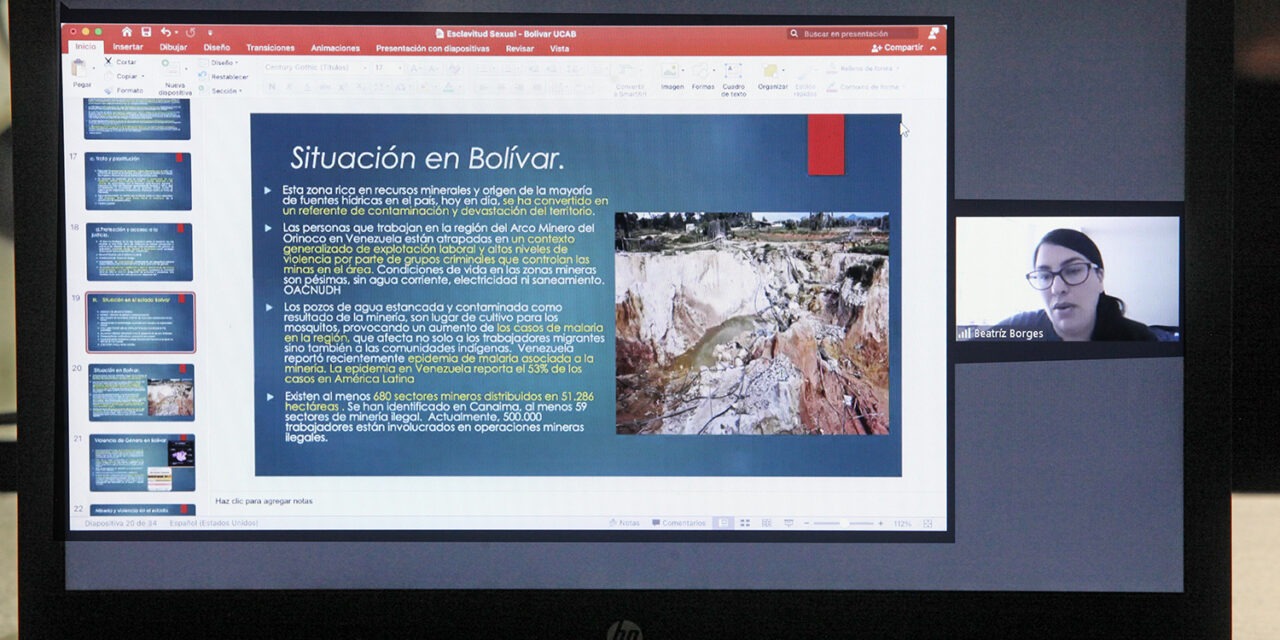Open the Formas shapes gallery
The height and width of the screenshot is (640, 1280).
click(x=703, y=77)
